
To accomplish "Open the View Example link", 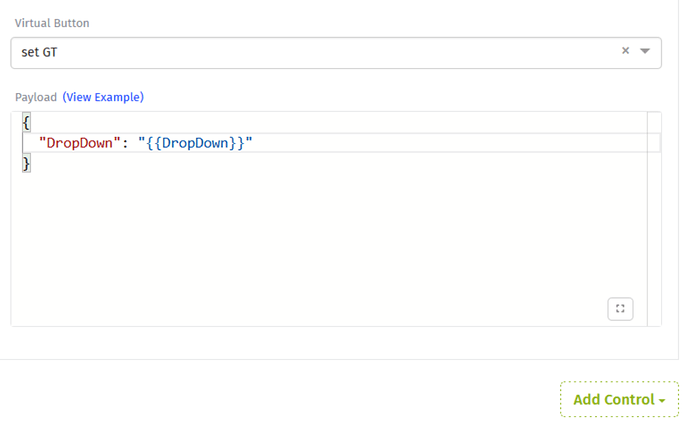I will pos(103,97).
